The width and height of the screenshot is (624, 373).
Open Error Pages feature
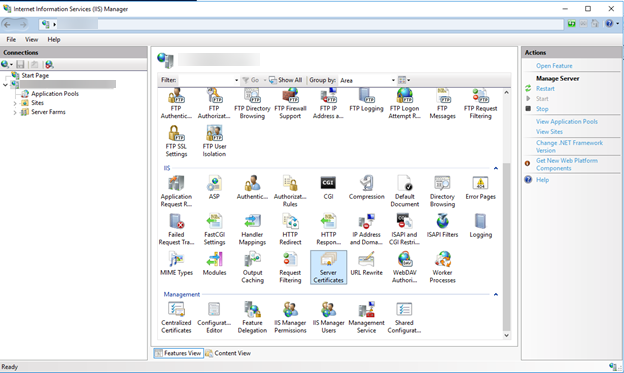[x=480, y=188]
